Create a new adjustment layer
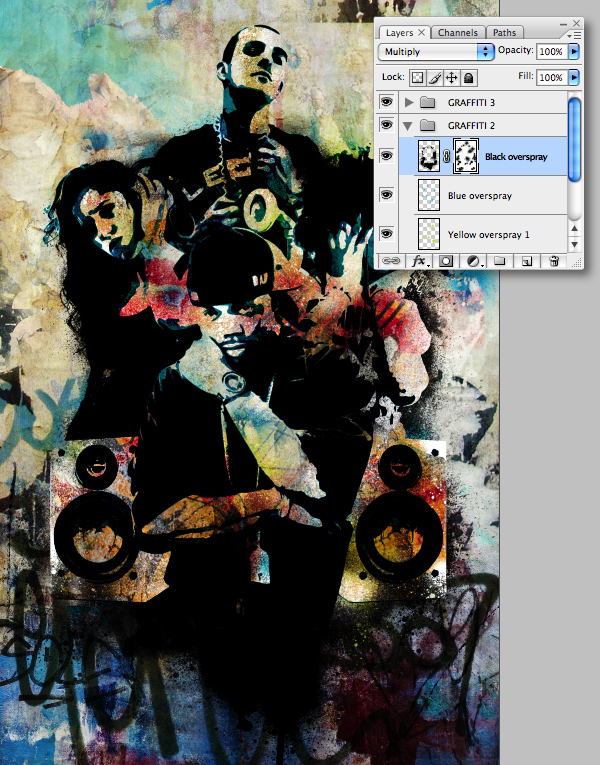The width and height of the screenshot is (600, 765). pos(472,261)
